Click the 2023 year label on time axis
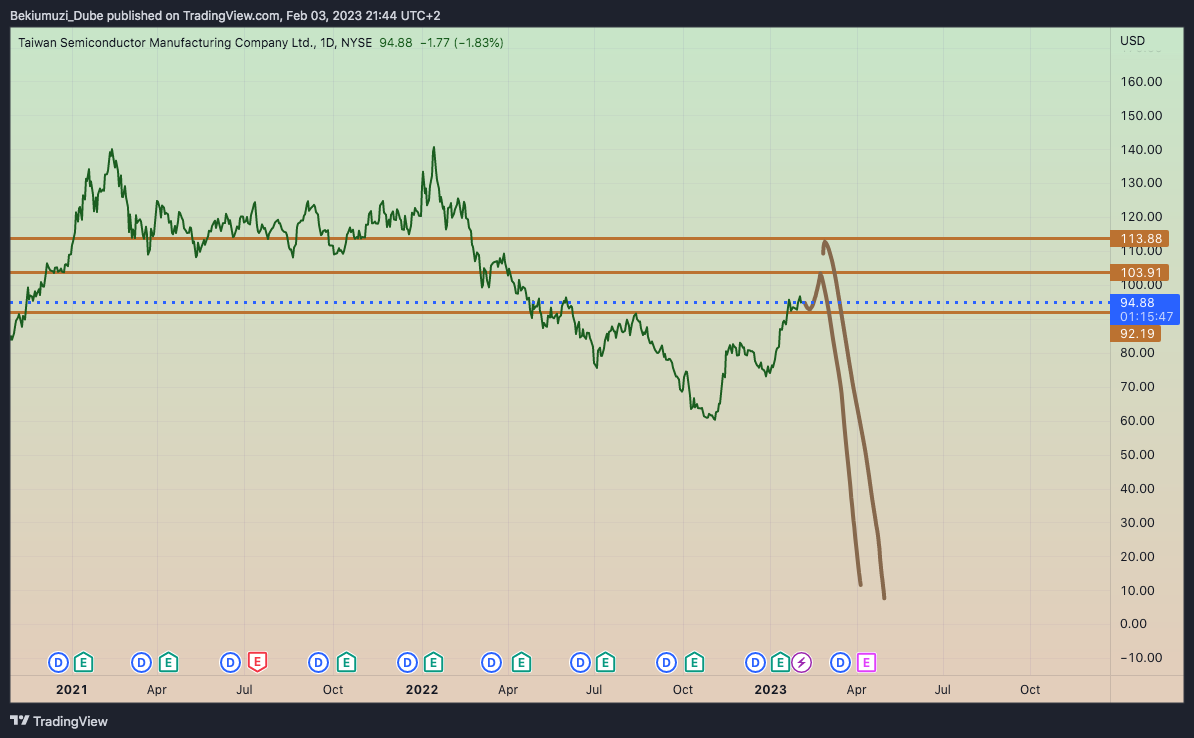The width and height of the screenshot is (1194, 738). (x=771, y=689)
